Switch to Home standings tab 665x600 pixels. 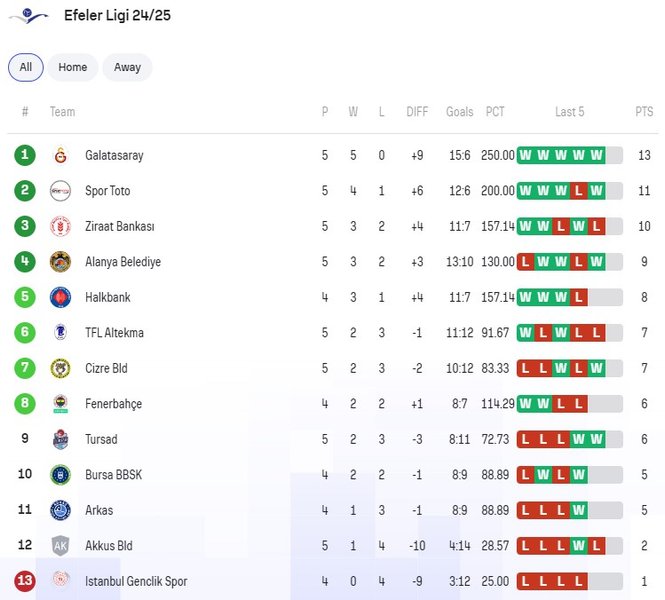click(72, 67)
